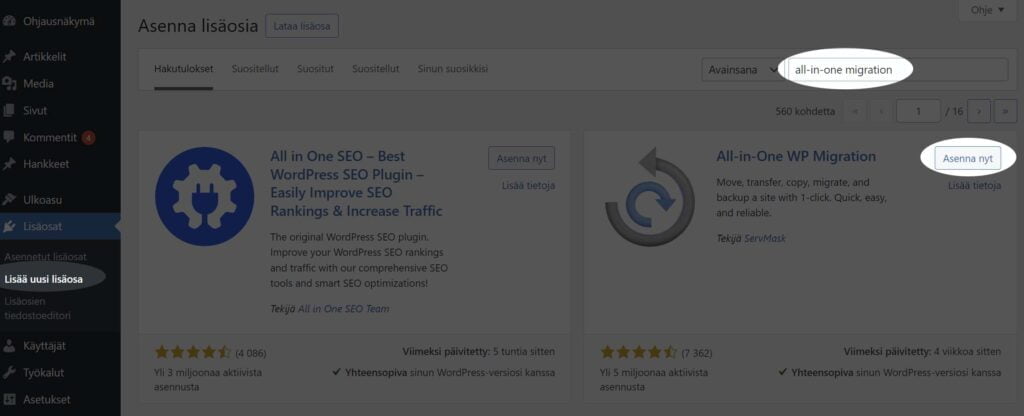Click the plugin search input field

click(900, 70)
